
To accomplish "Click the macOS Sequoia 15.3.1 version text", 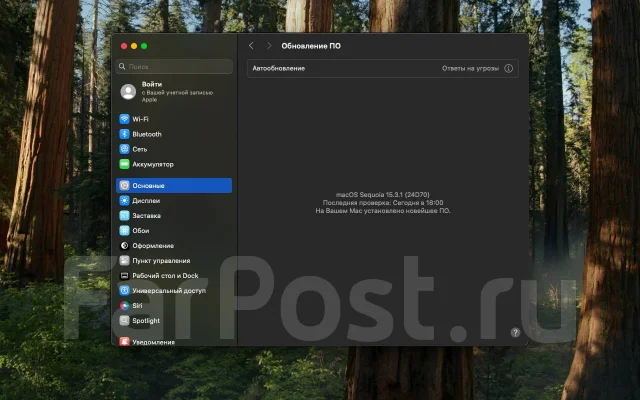I will [382, 195].
